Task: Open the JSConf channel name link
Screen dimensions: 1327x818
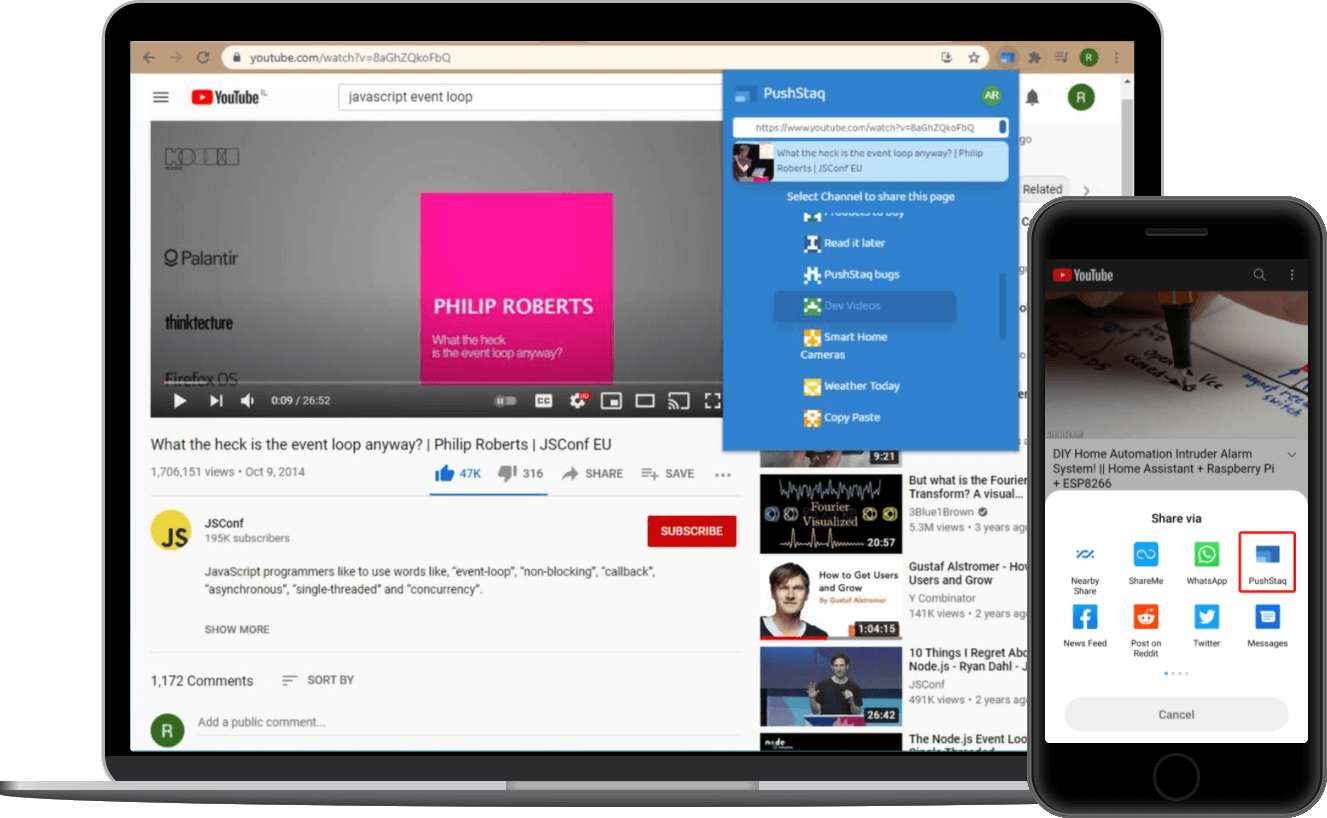Action: coord(224,523)
